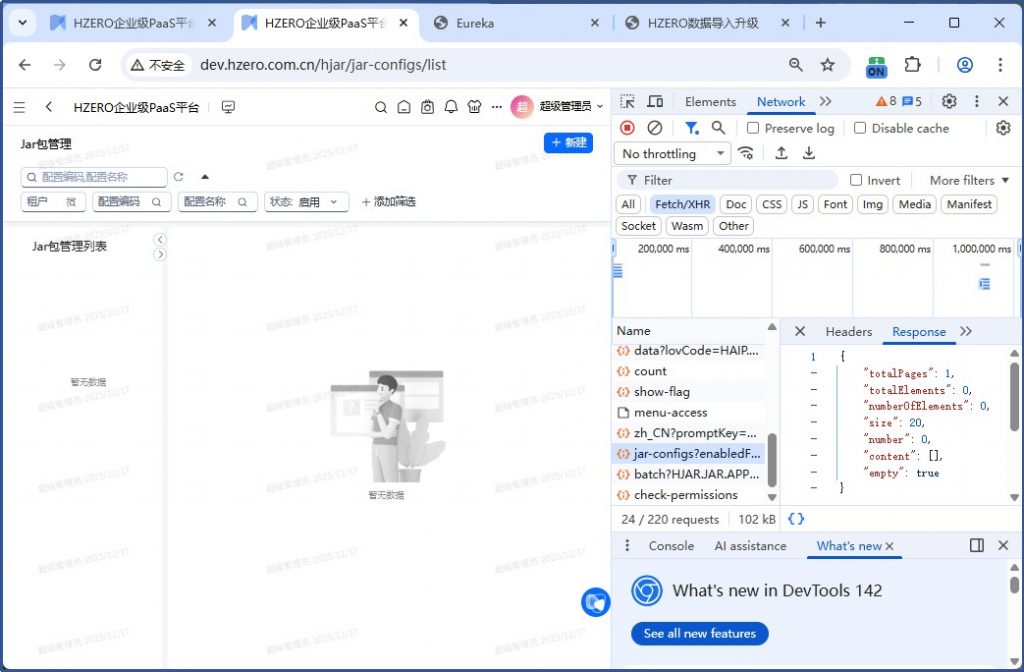Click the record network log icon
1024x672 pixels.
[x=627, y=128]
